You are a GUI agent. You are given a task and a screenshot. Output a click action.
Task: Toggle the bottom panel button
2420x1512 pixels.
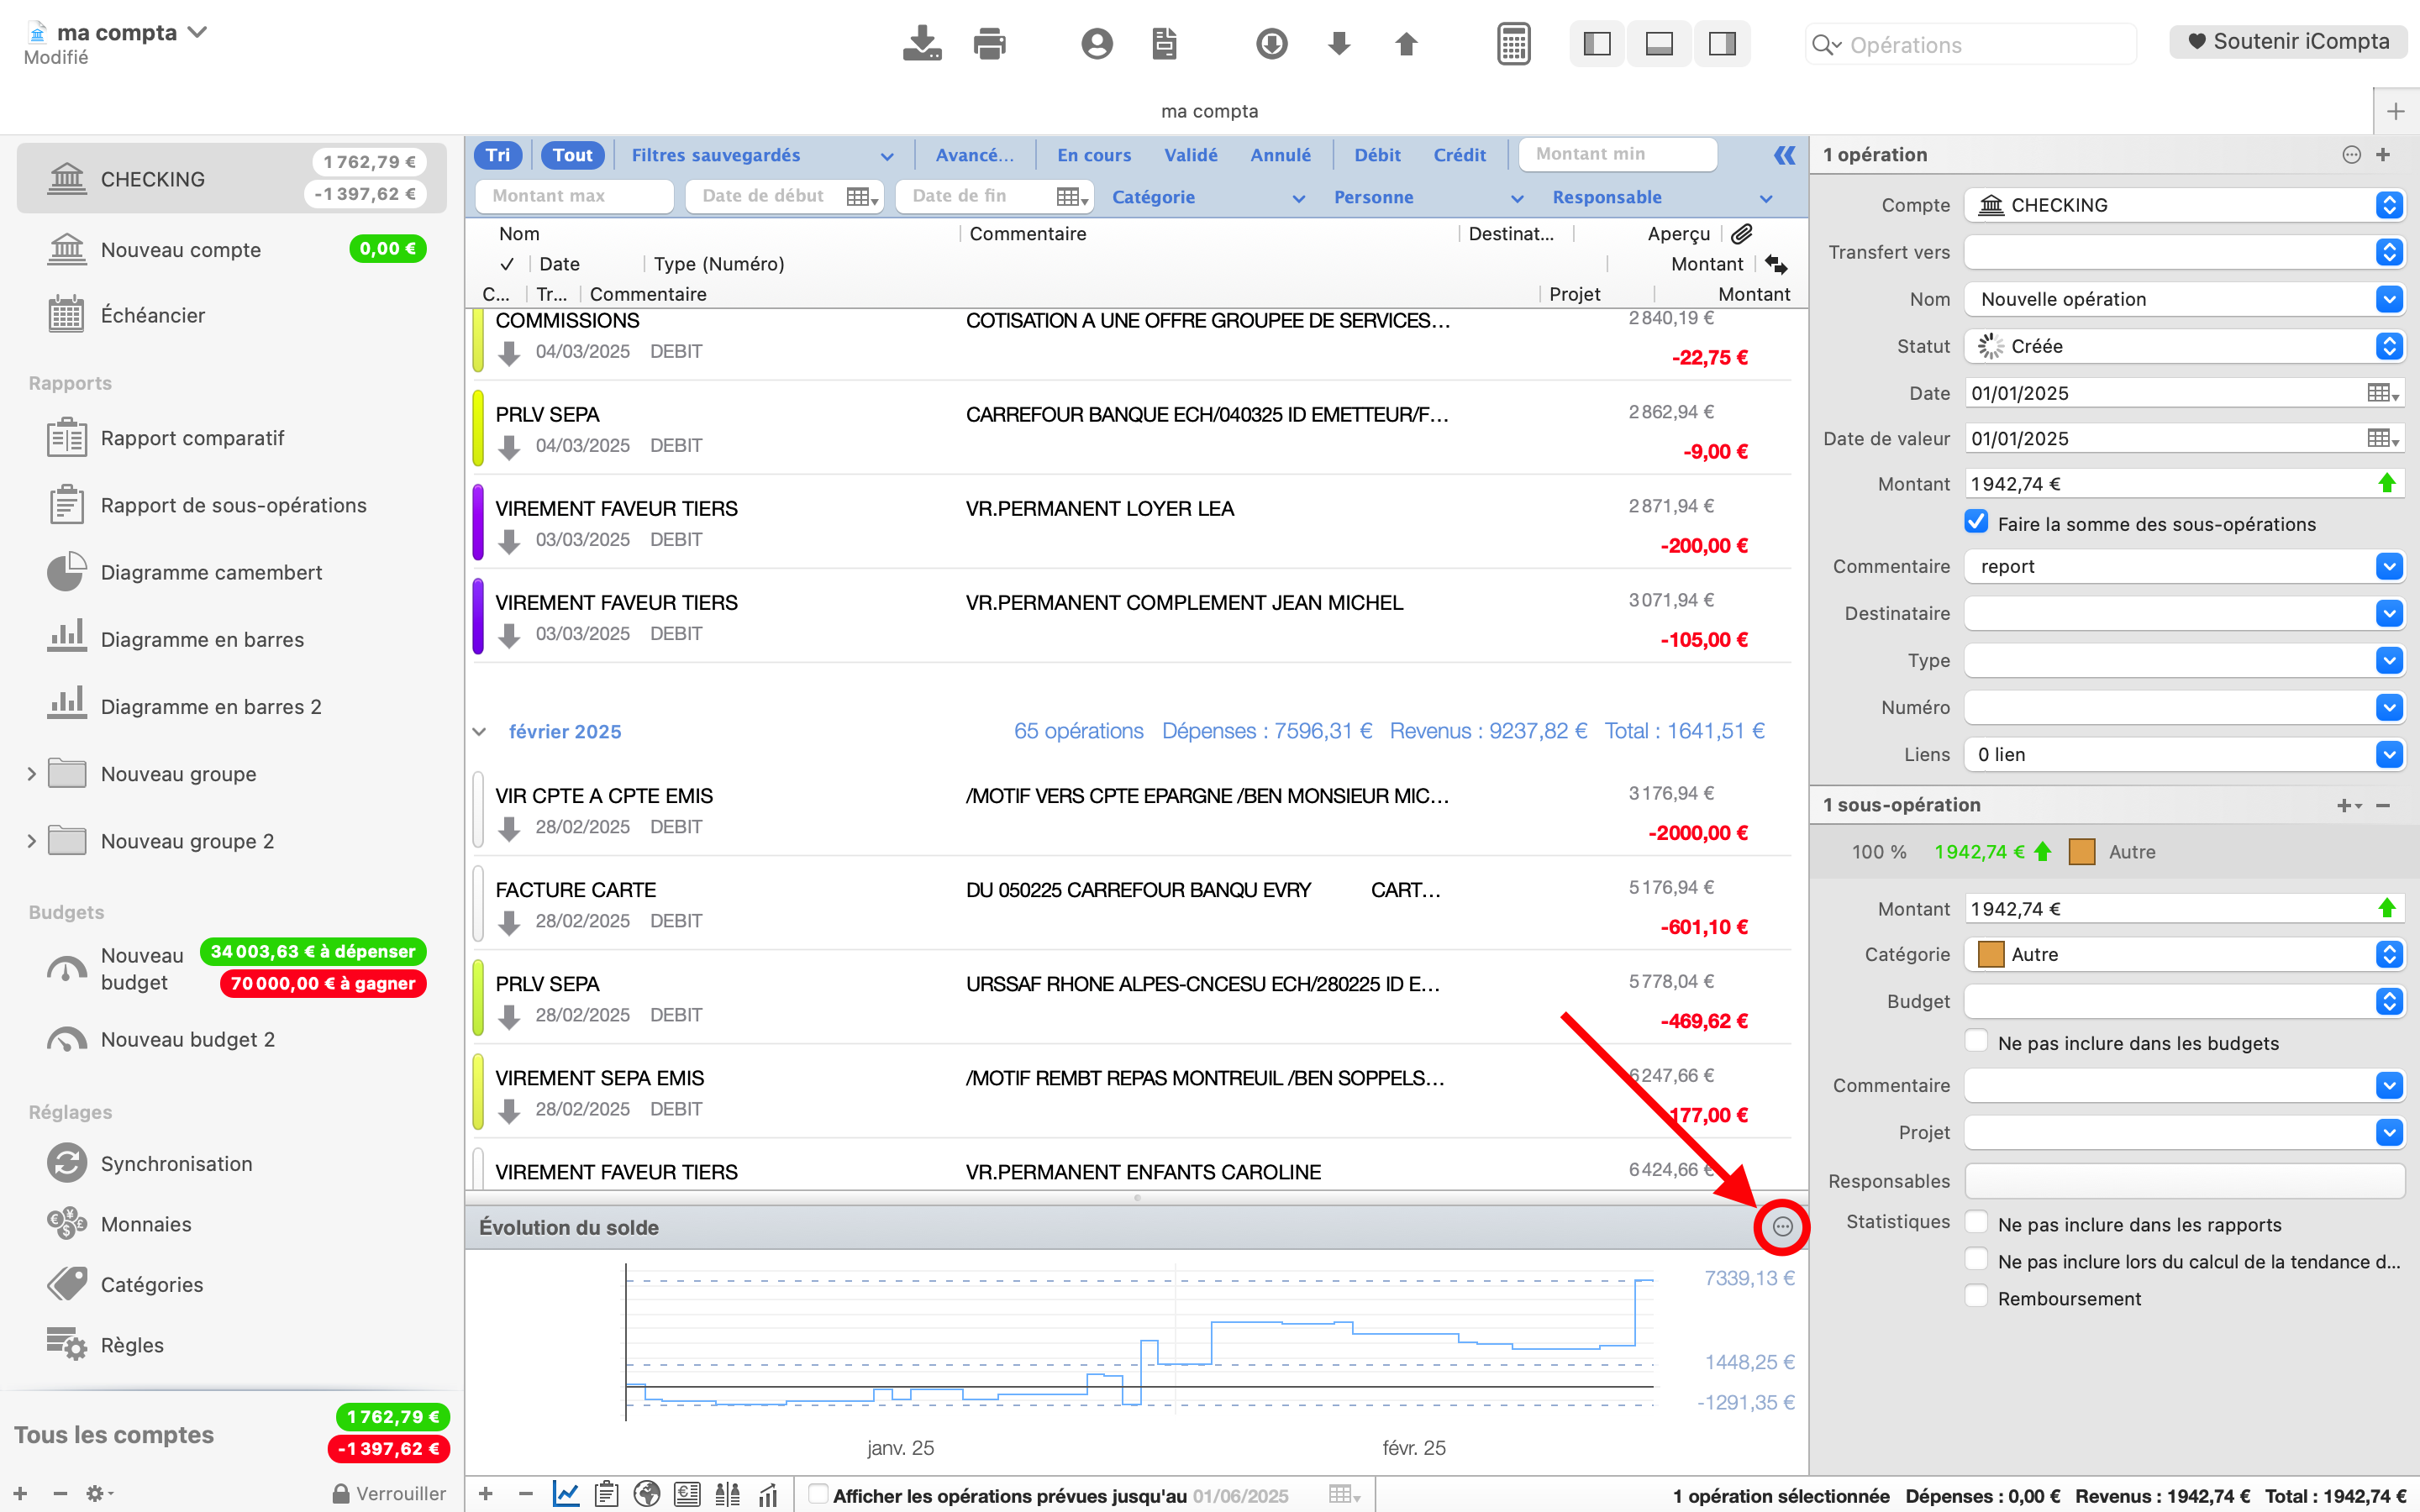pyautogui.click(x=1659, y=43)
